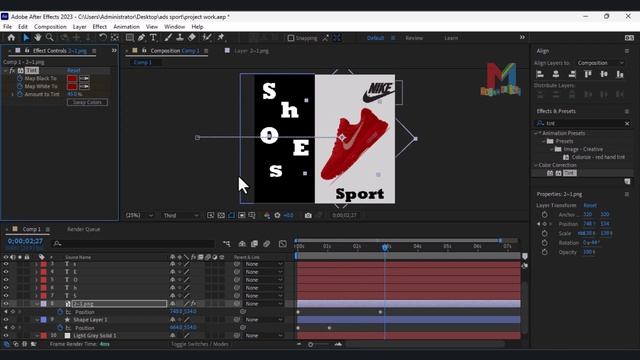The width and height of the screenshot is (640, 360).
Task: Toggle visibility of layer 7 text layer
Action: tap(6, 296)
